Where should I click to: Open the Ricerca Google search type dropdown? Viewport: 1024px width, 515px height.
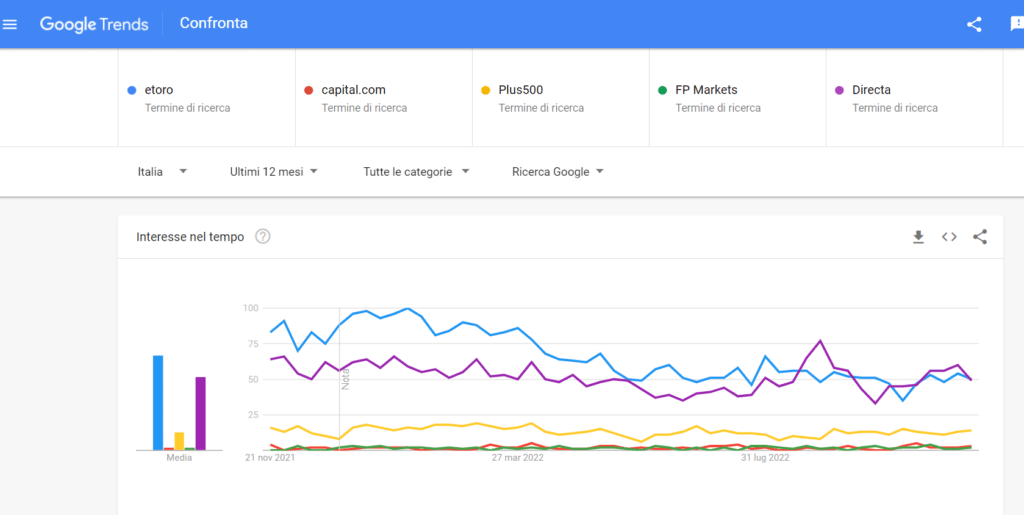click(x=558, y=172)
